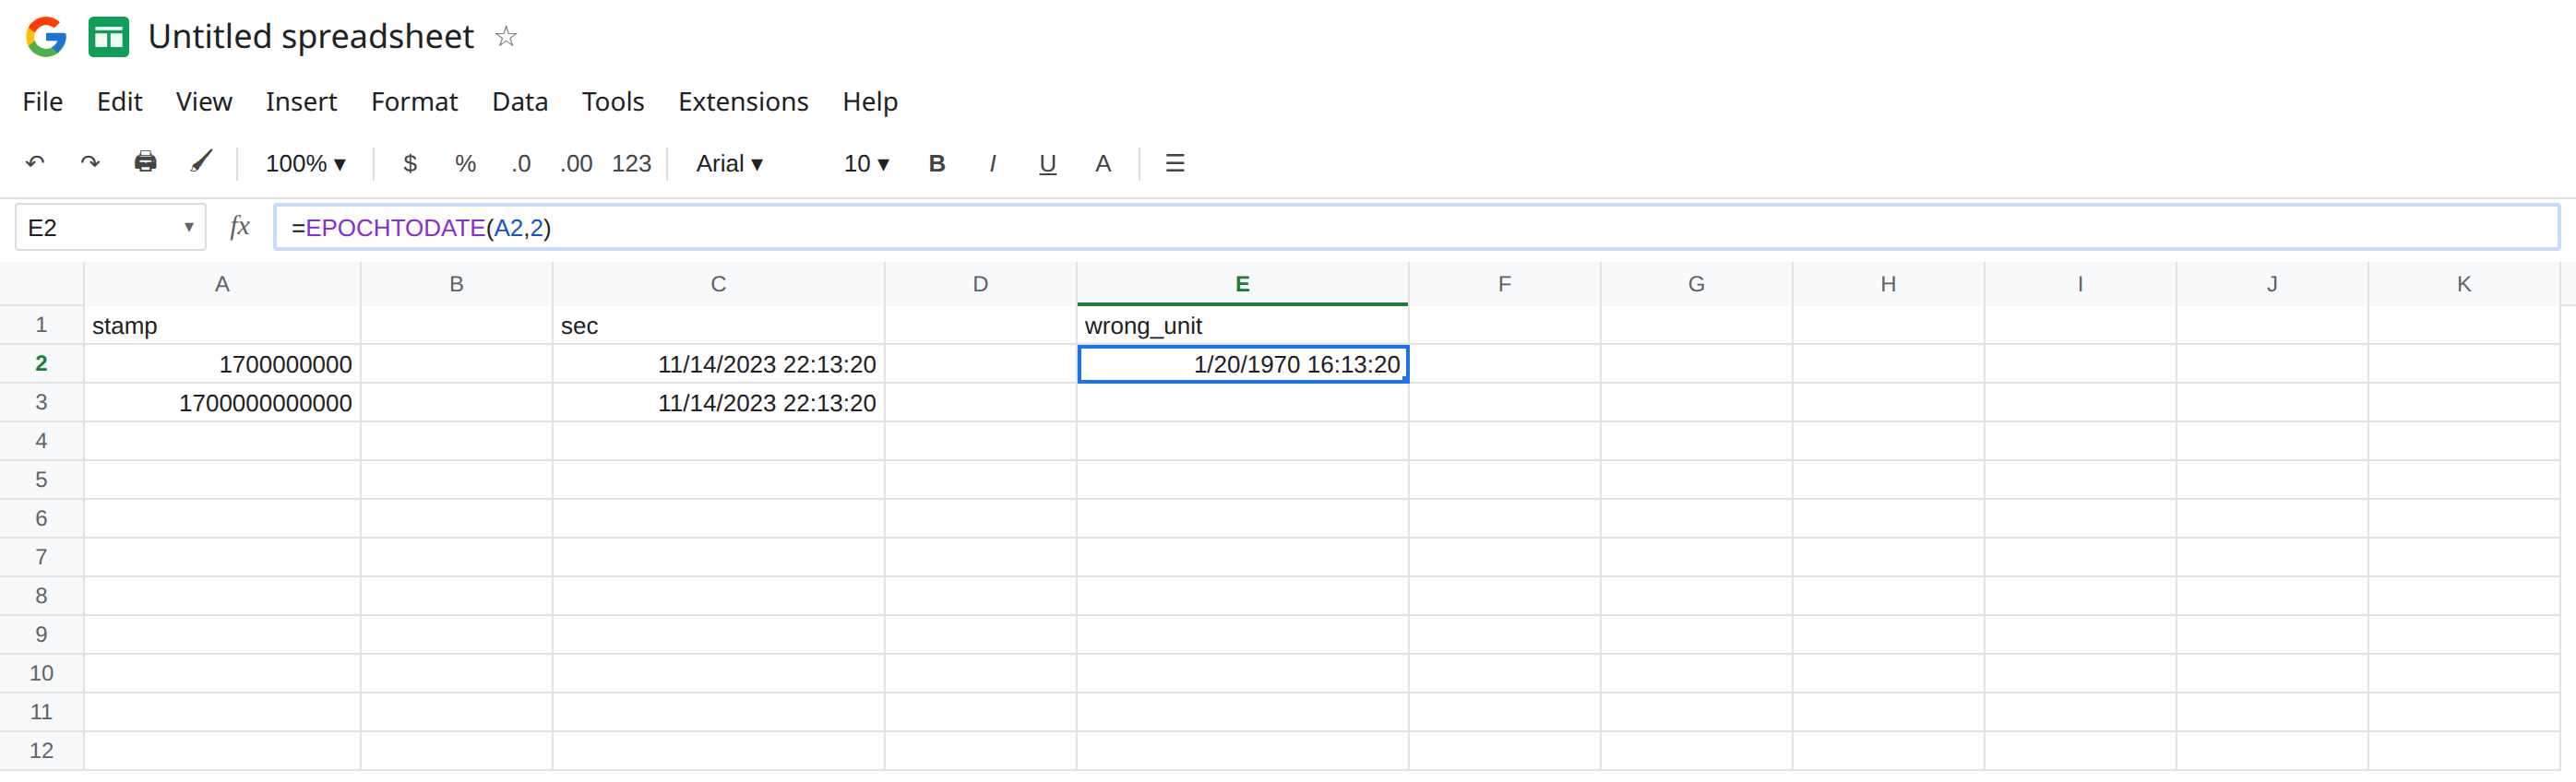Print the spreadsheet with printer icon
This screenshot has height=782, width=2576.
[145, 162]
